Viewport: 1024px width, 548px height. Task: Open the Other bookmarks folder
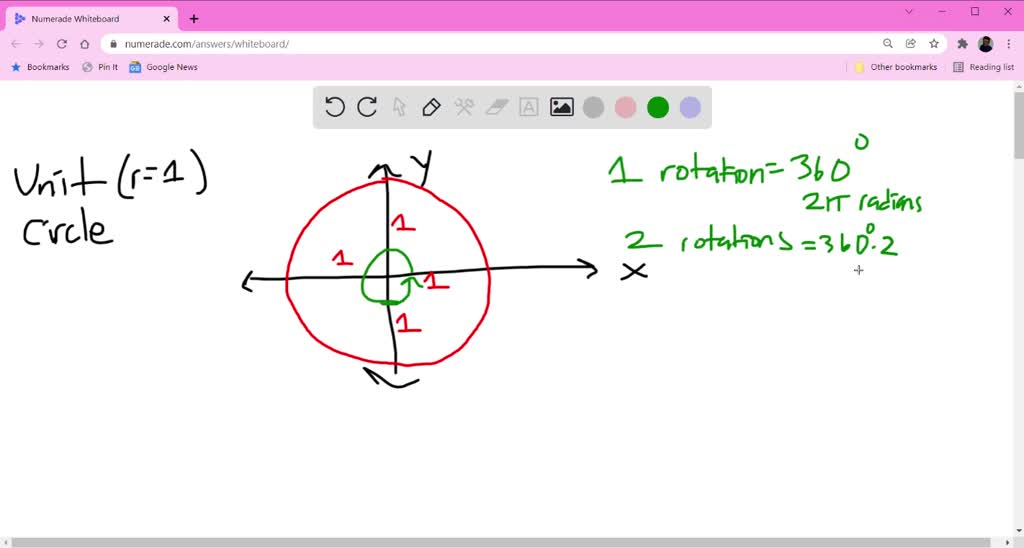[x=895, y=67]
